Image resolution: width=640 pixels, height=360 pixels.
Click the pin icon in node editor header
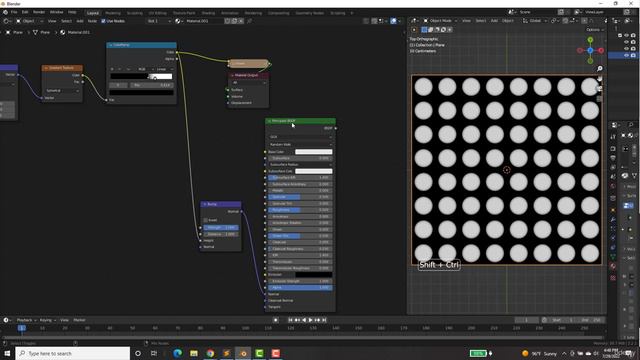249,21
